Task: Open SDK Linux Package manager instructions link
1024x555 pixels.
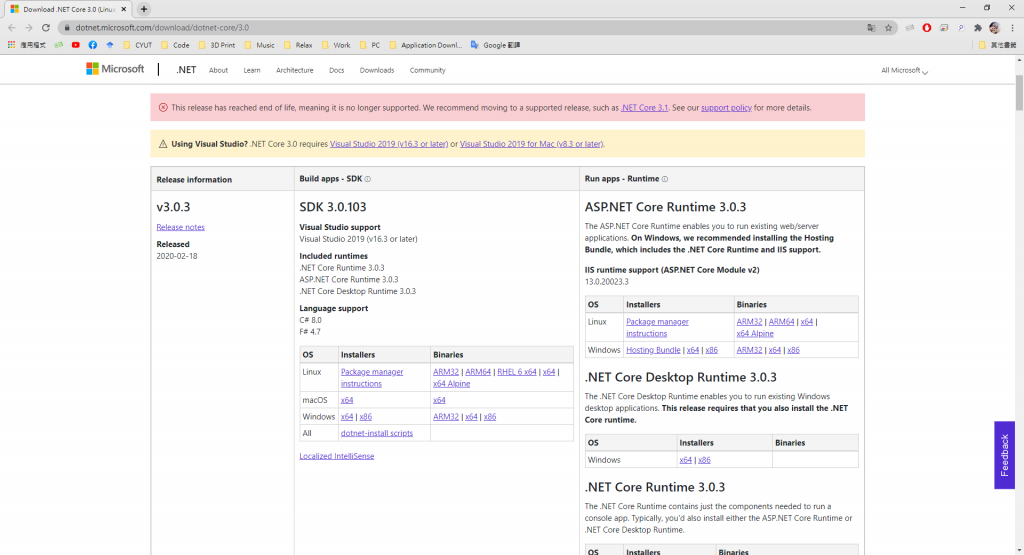Action: [x=372, y=377]
